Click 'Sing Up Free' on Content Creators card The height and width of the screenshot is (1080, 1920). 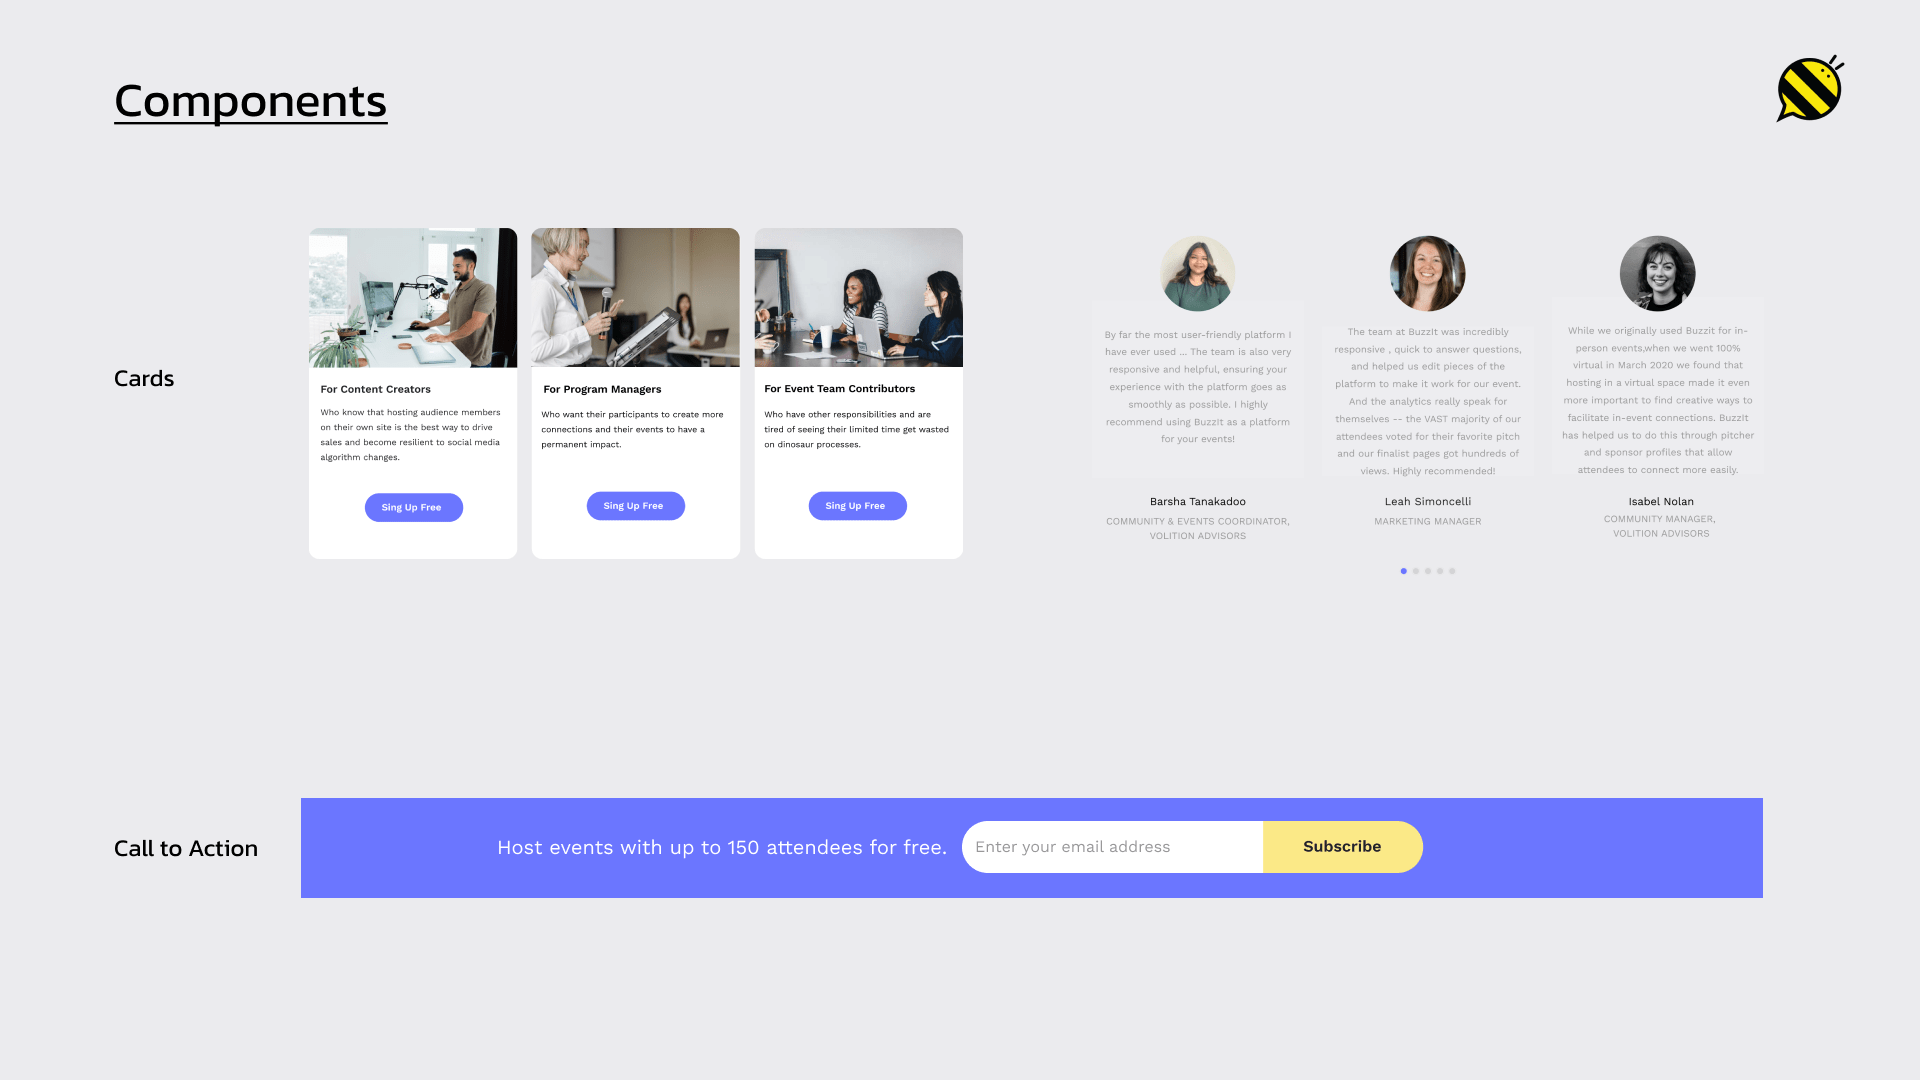click(413, 508)
